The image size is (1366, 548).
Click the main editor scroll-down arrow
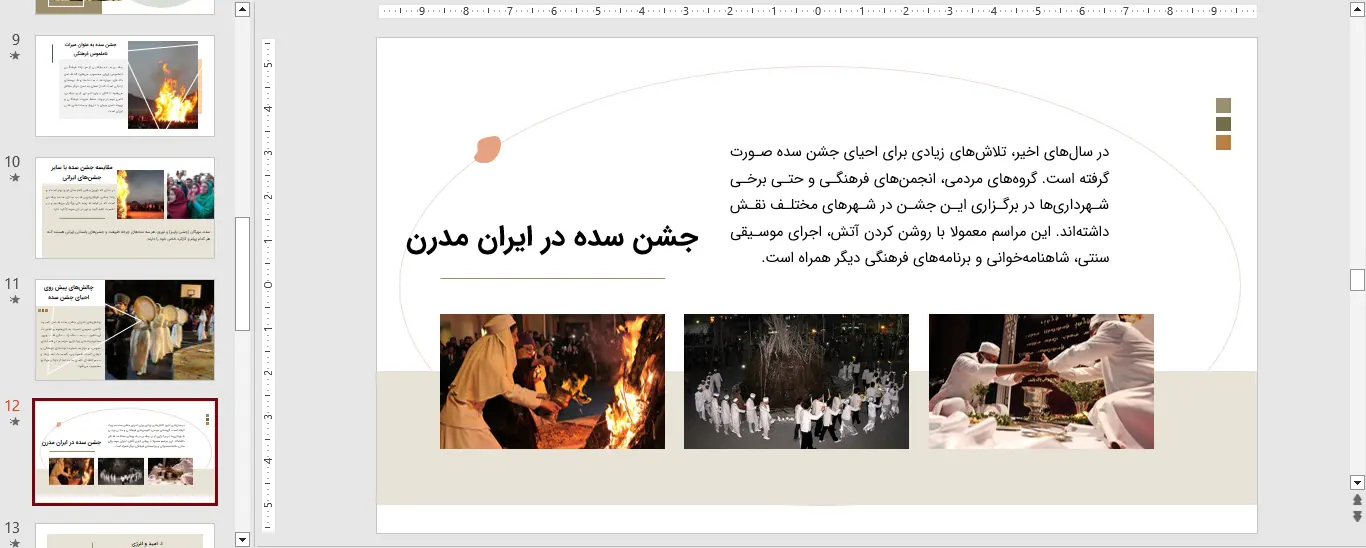coord(1357,481)
